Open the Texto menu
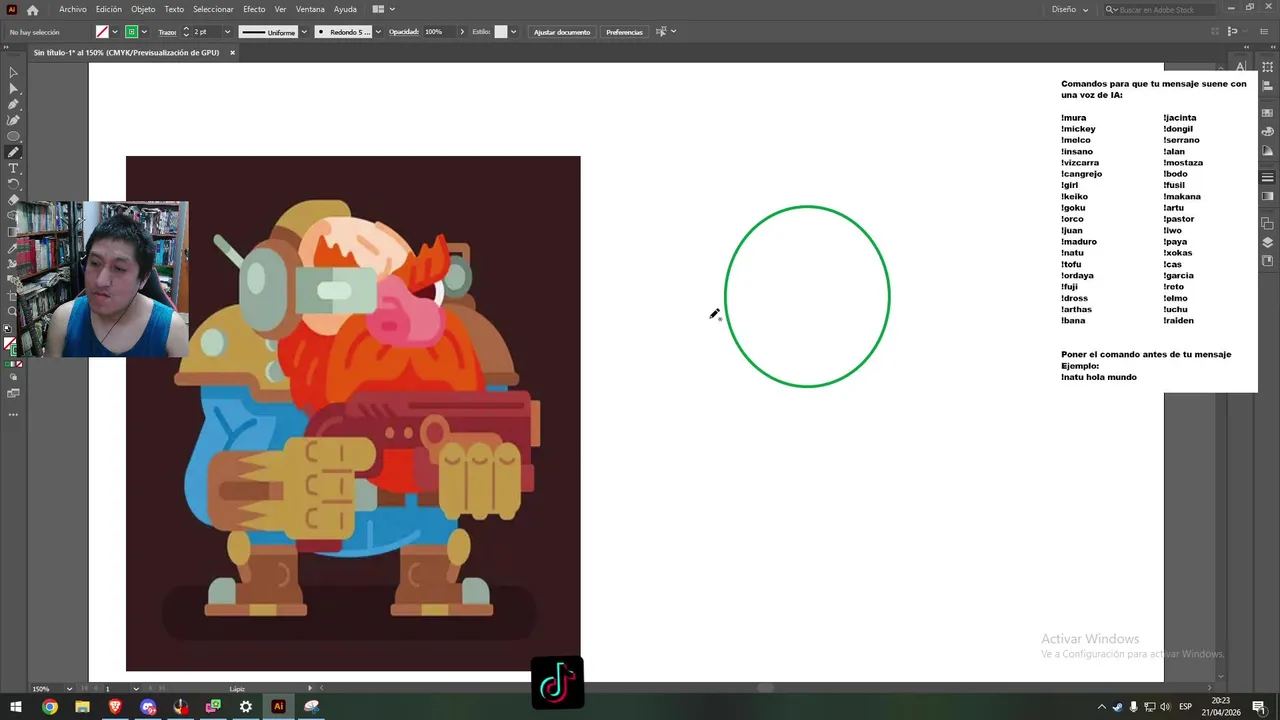1280x720 pixels. coord(174,9)
